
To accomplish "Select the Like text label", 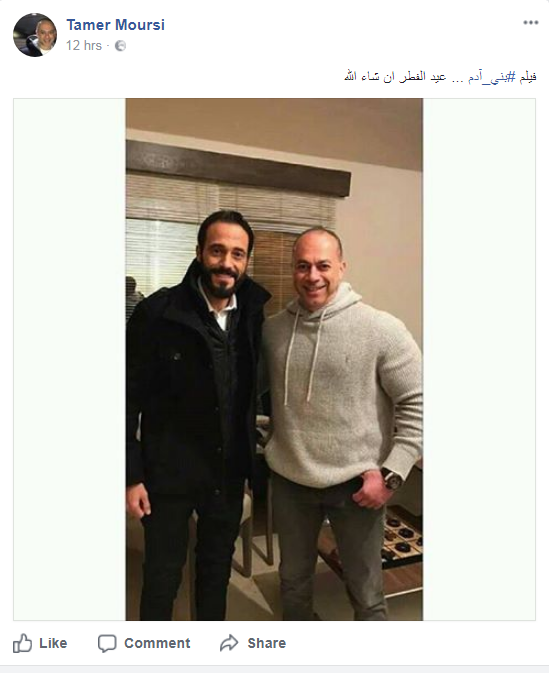I will 53,643.
